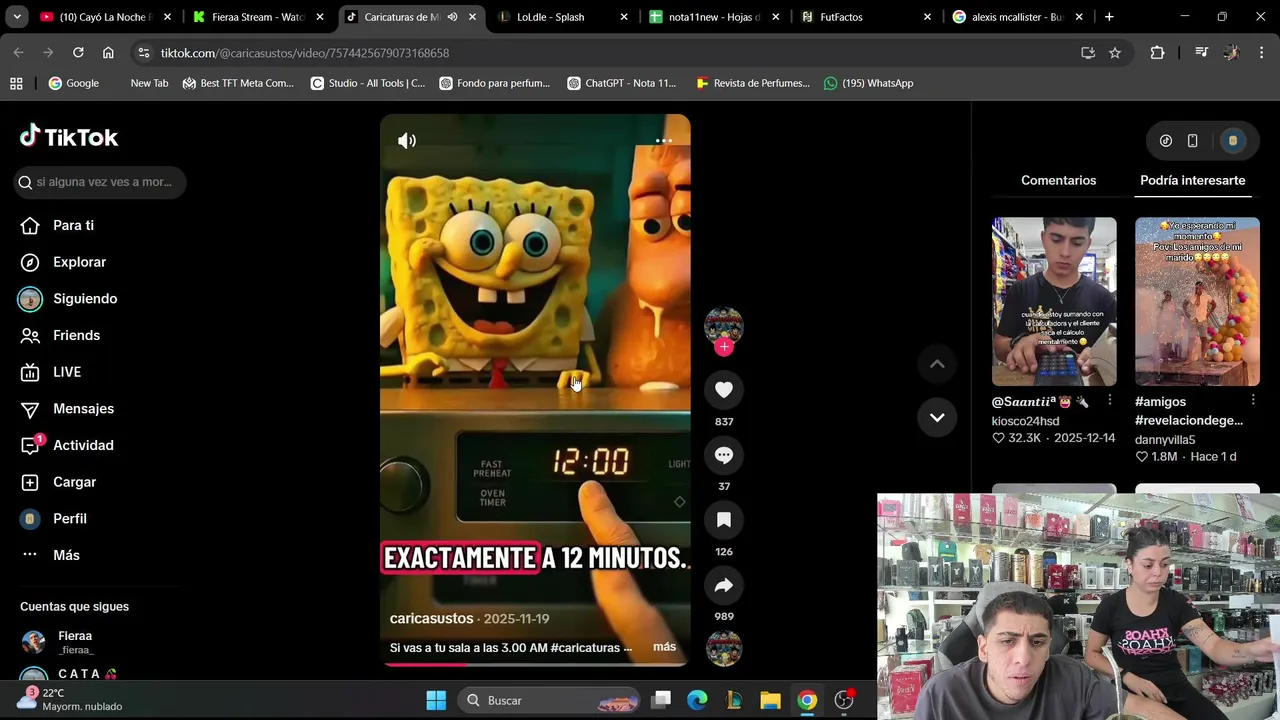
Task: Switch to Comentarios tab
Action: point(1058,180)
